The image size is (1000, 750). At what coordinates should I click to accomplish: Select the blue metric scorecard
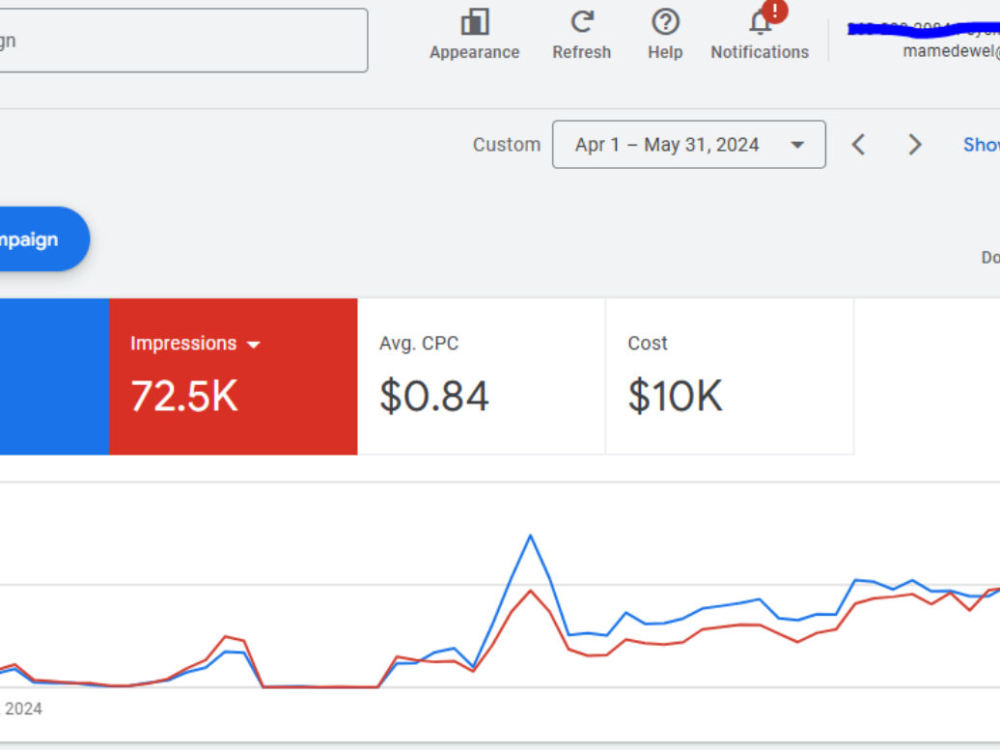(x=54, y=376)
